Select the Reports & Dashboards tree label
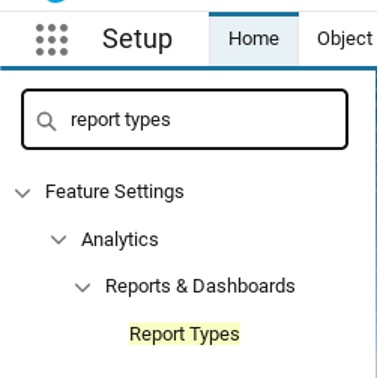The image size is (378, 378). (200, 286)
